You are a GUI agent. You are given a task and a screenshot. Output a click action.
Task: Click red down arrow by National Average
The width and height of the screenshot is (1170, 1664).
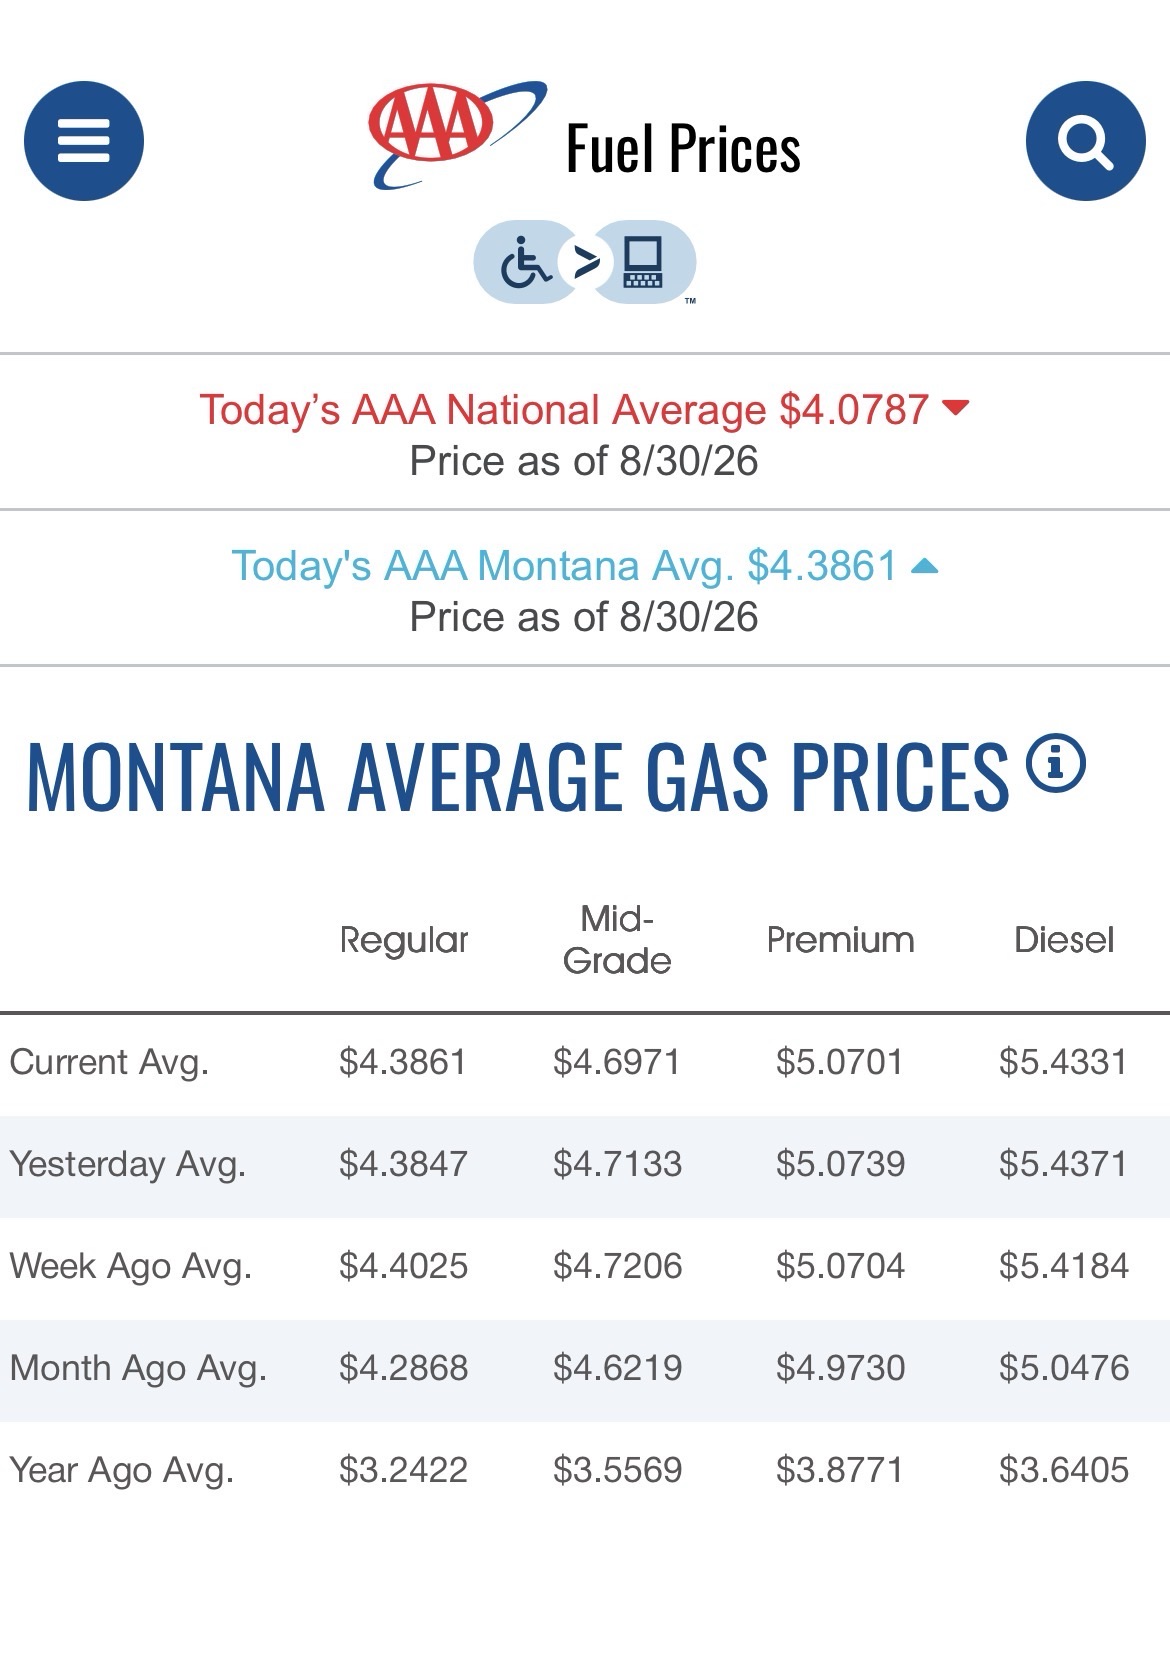click(x=956, y=407)
